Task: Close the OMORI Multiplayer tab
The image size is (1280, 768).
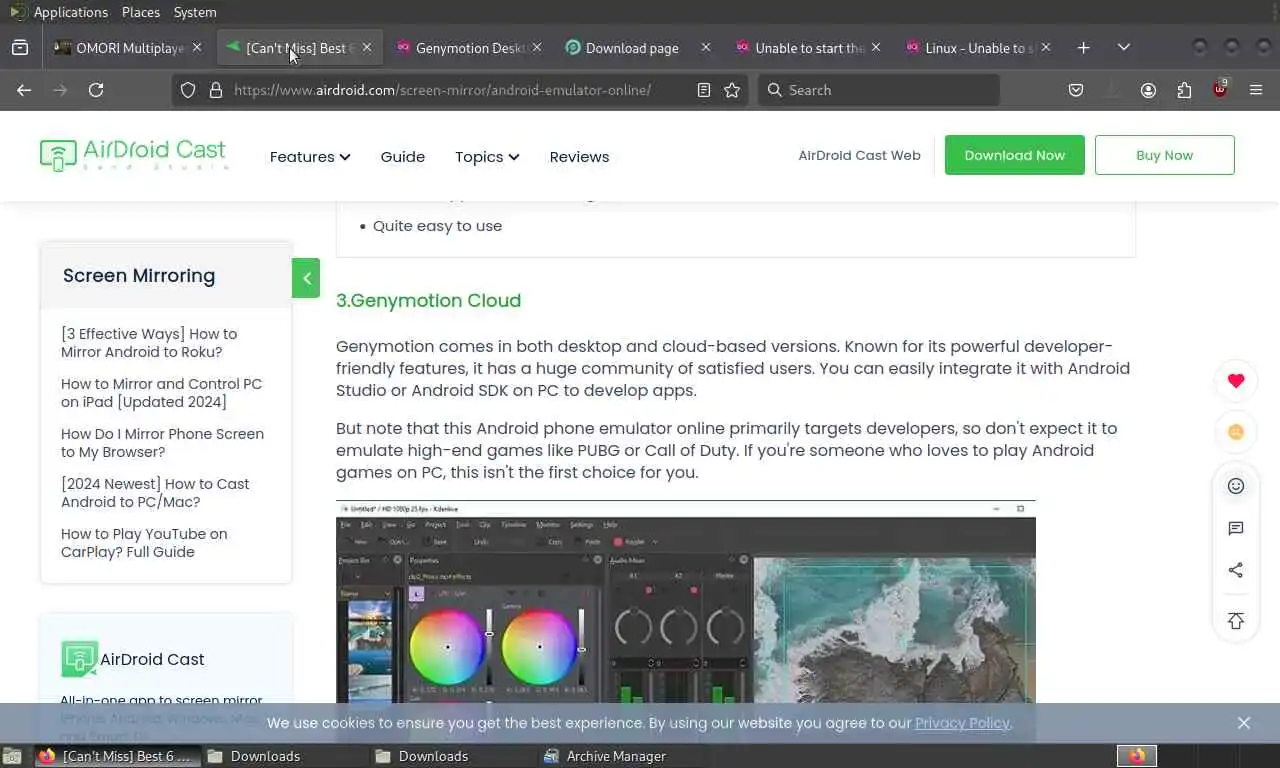Action: pyautogui.click(x=197, y=48)
